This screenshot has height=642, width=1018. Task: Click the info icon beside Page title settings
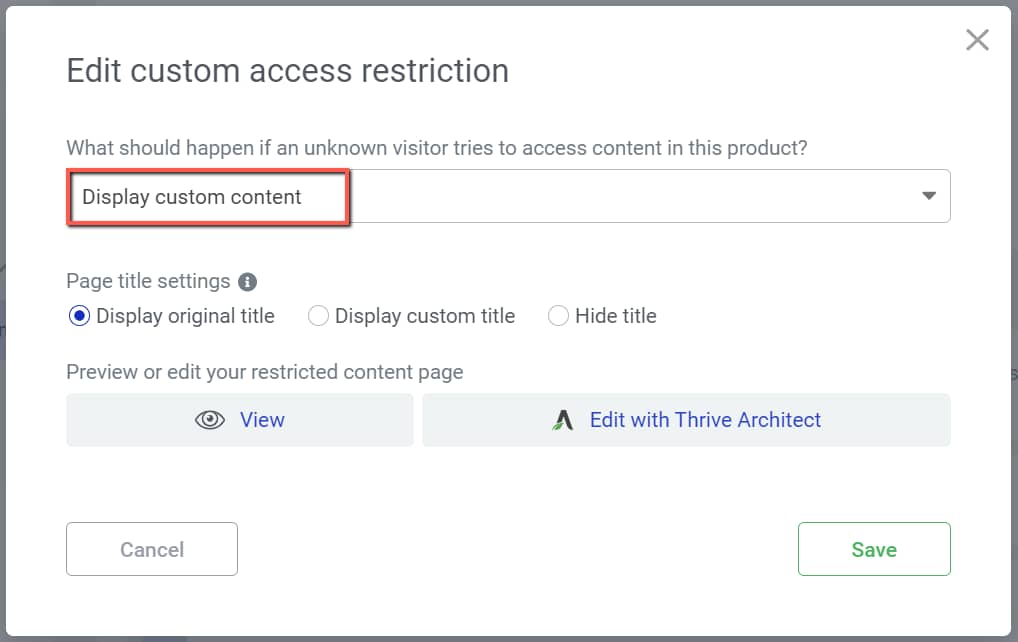point(248,282)
